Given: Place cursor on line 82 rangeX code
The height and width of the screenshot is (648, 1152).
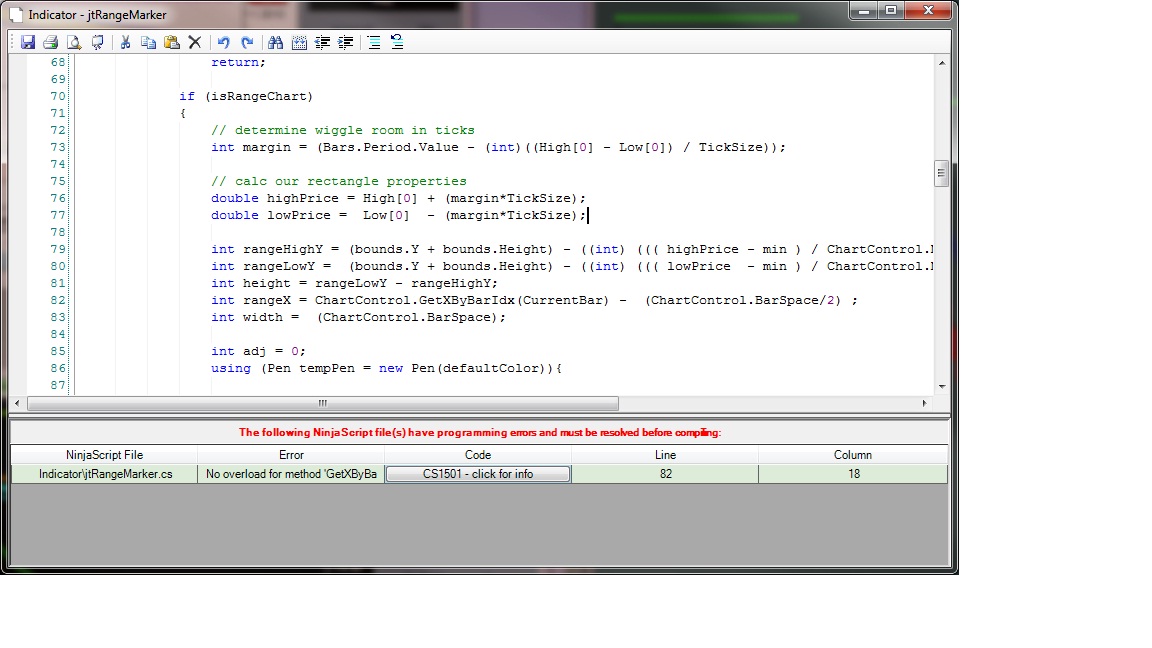Looking at the screenshot, I should tap(534, 300).
